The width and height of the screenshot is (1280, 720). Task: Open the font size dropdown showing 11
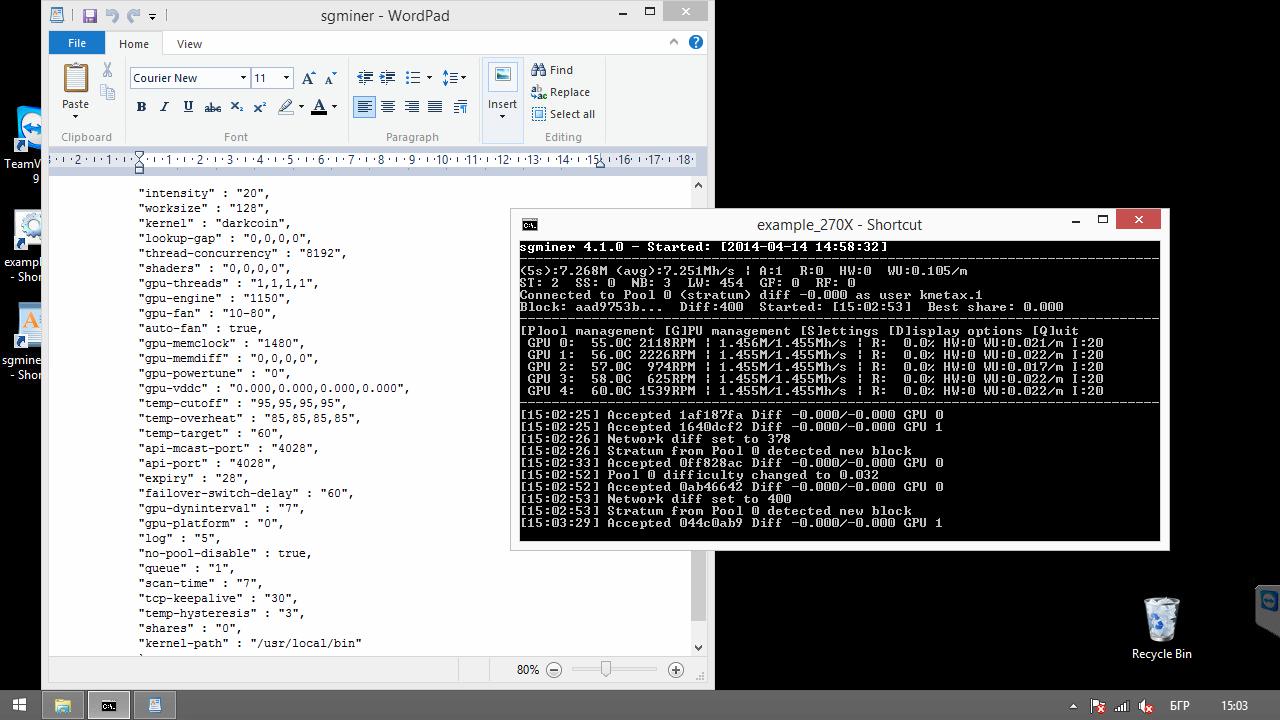(x=286, y=78)
